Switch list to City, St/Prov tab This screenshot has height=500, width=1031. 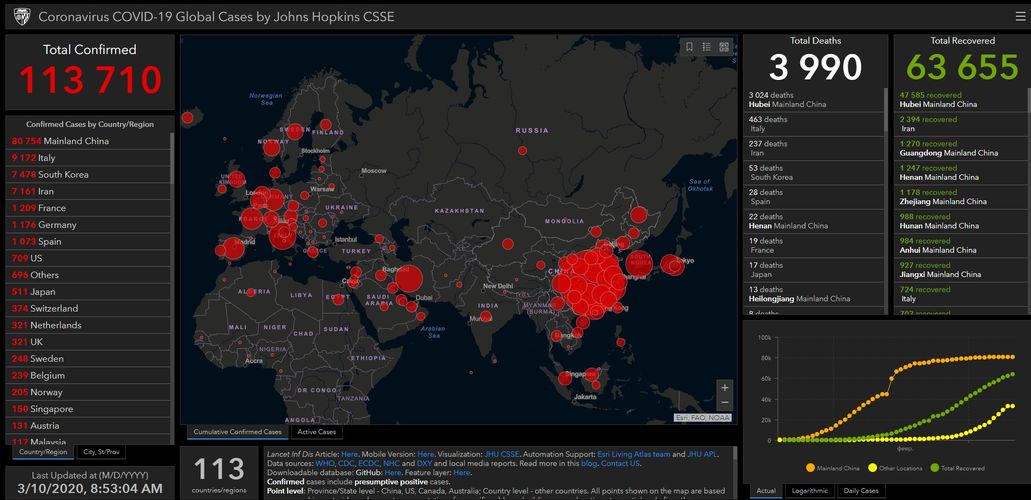pos(102,452)
